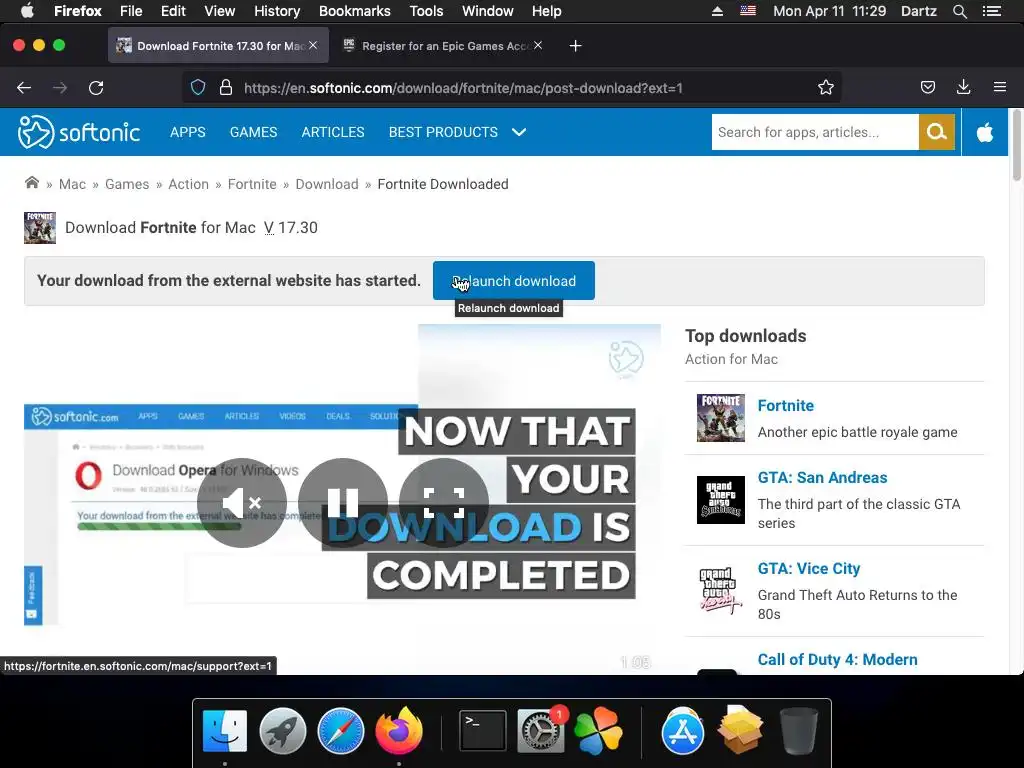
Task: Switch to the Register for an Epic Games tab
Action: coord(444,46)
